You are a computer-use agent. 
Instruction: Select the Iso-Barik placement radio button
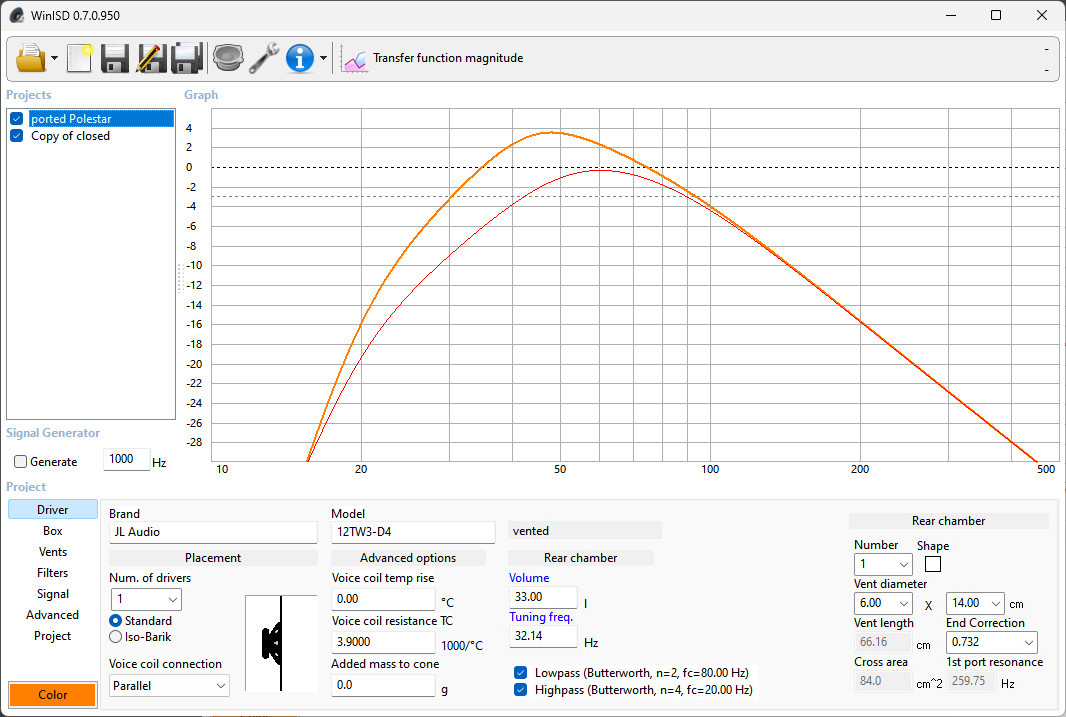(x=116, y=636)
